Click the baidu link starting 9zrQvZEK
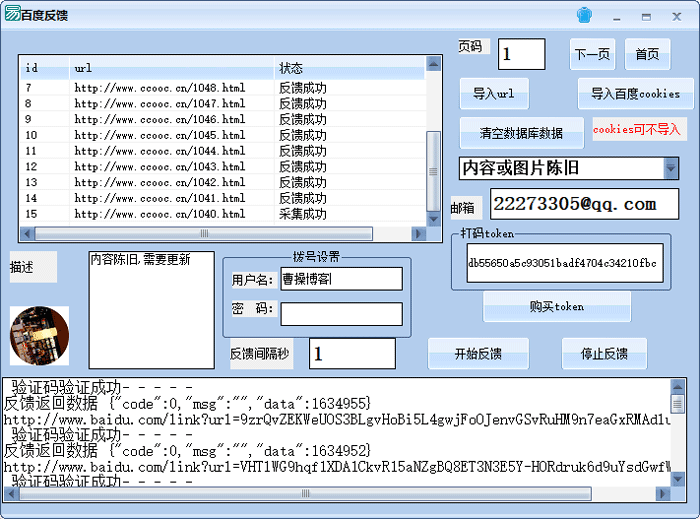The image size is (700, 519). click(x=337, y=419)
